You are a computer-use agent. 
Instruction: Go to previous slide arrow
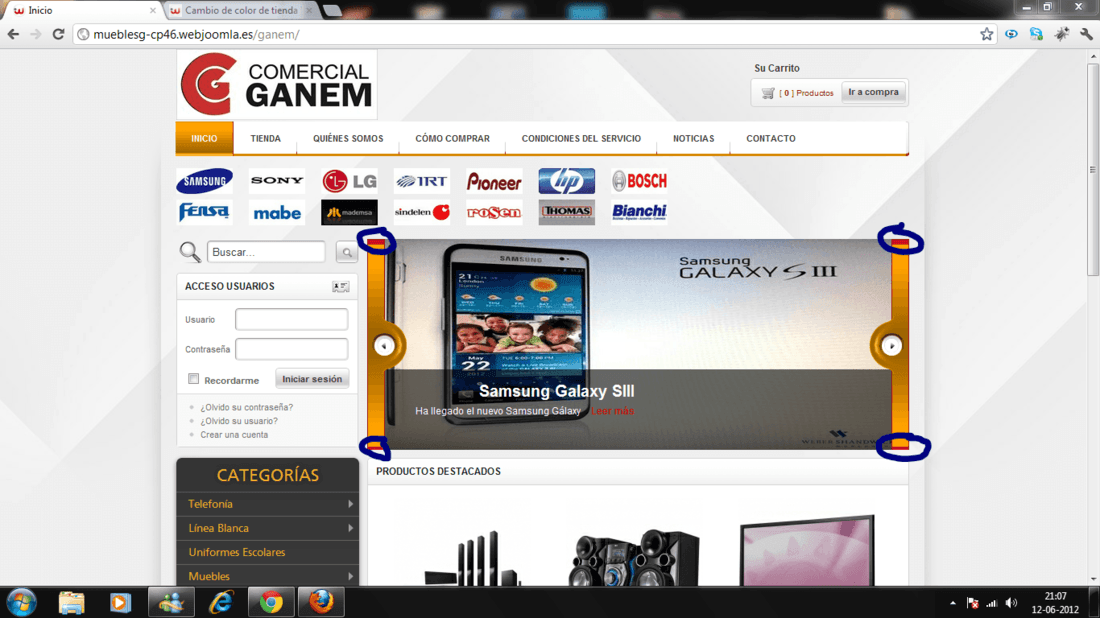[x=384, y=345]
